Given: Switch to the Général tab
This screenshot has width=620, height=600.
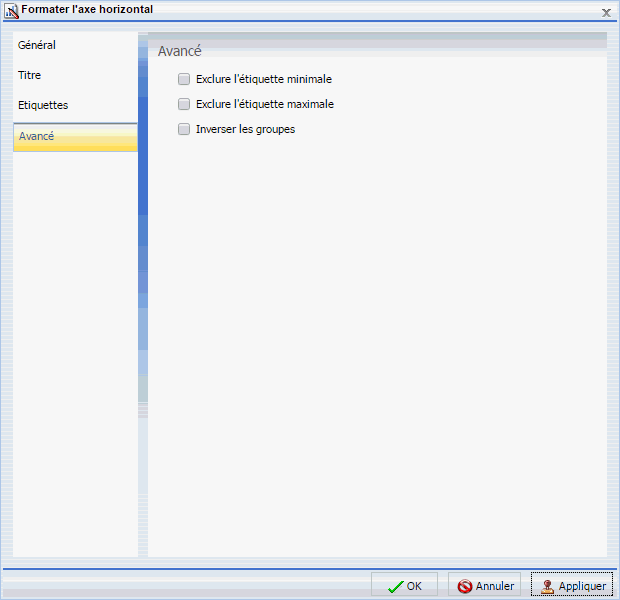Looking at the screenshot, I should [75, 45].
